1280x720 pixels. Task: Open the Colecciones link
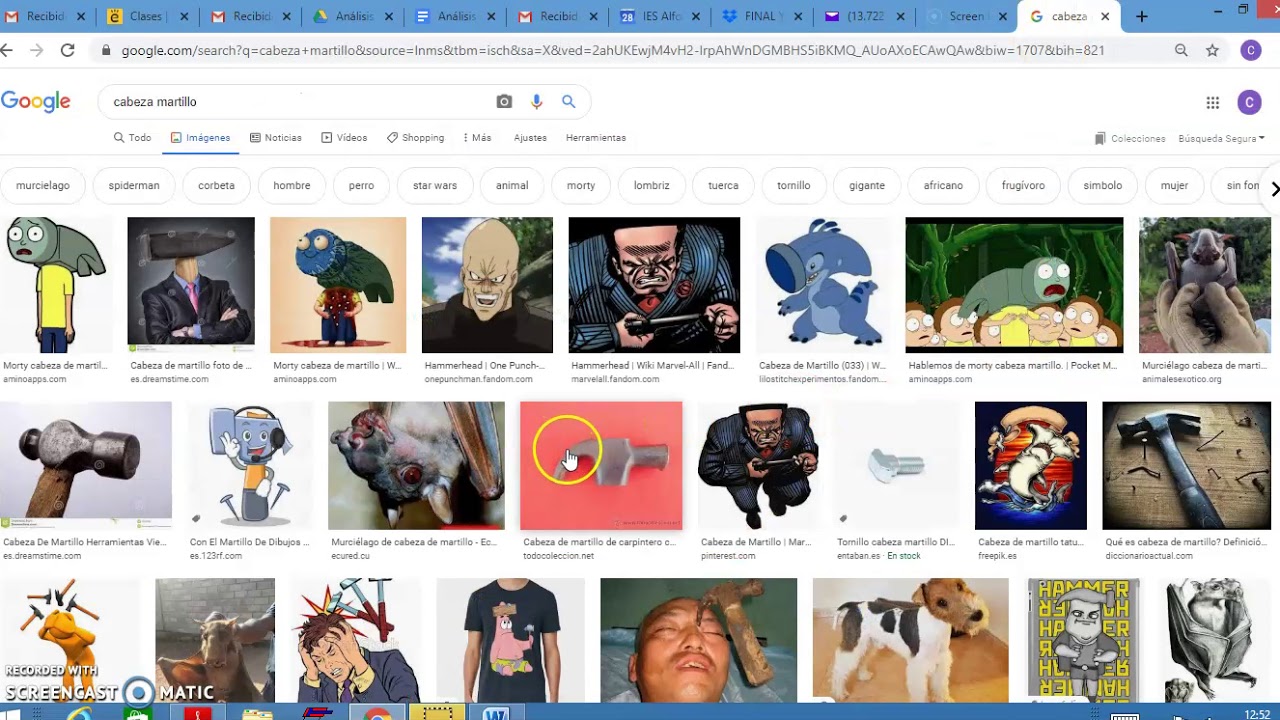pos(1130,138)
